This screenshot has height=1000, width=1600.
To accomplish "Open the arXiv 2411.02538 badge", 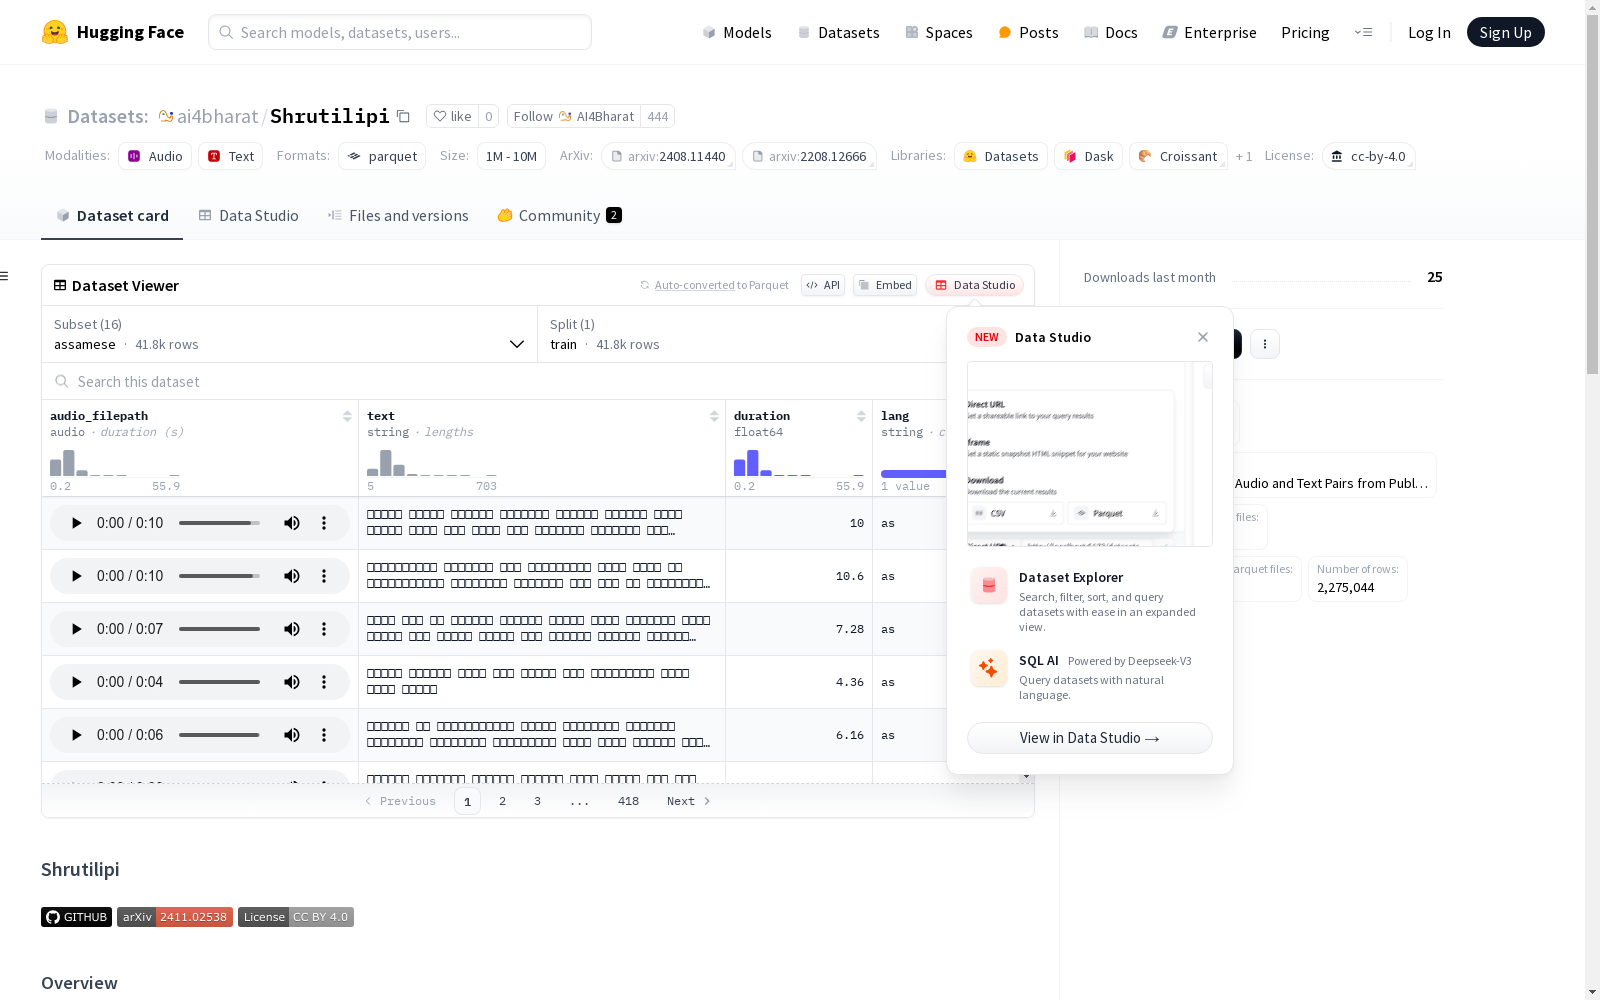I will pyautogui.click(x=175, y=917).
